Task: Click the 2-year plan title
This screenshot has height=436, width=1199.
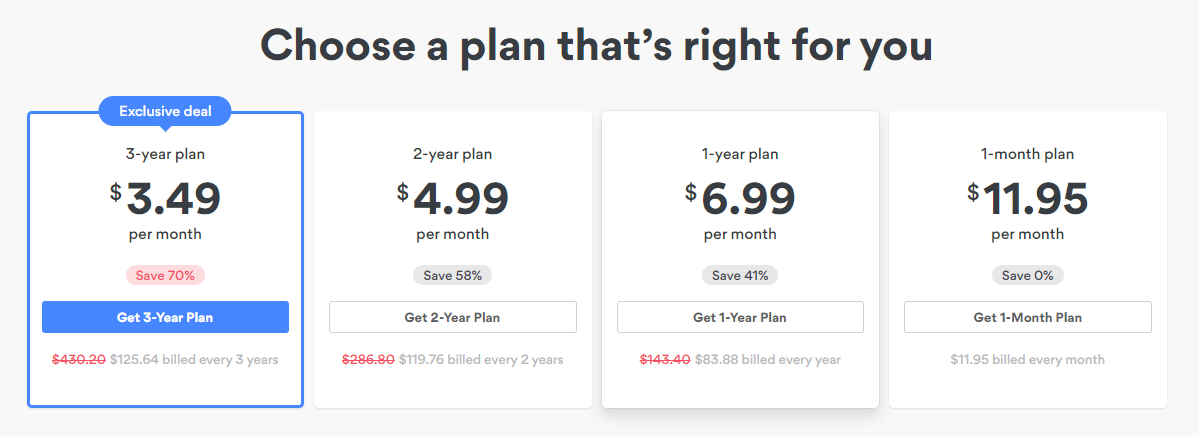Action: (x=453, y=154)
